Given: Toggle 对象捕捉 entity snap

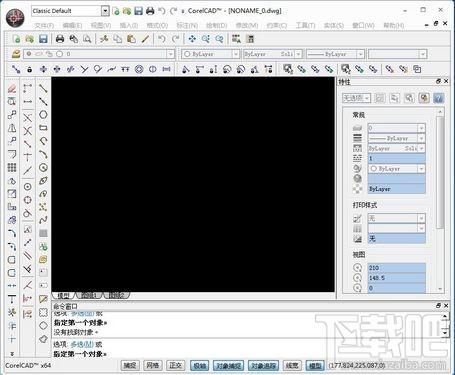Looking at the screenshot, I should pyautogui.click(x=228, y=366).
